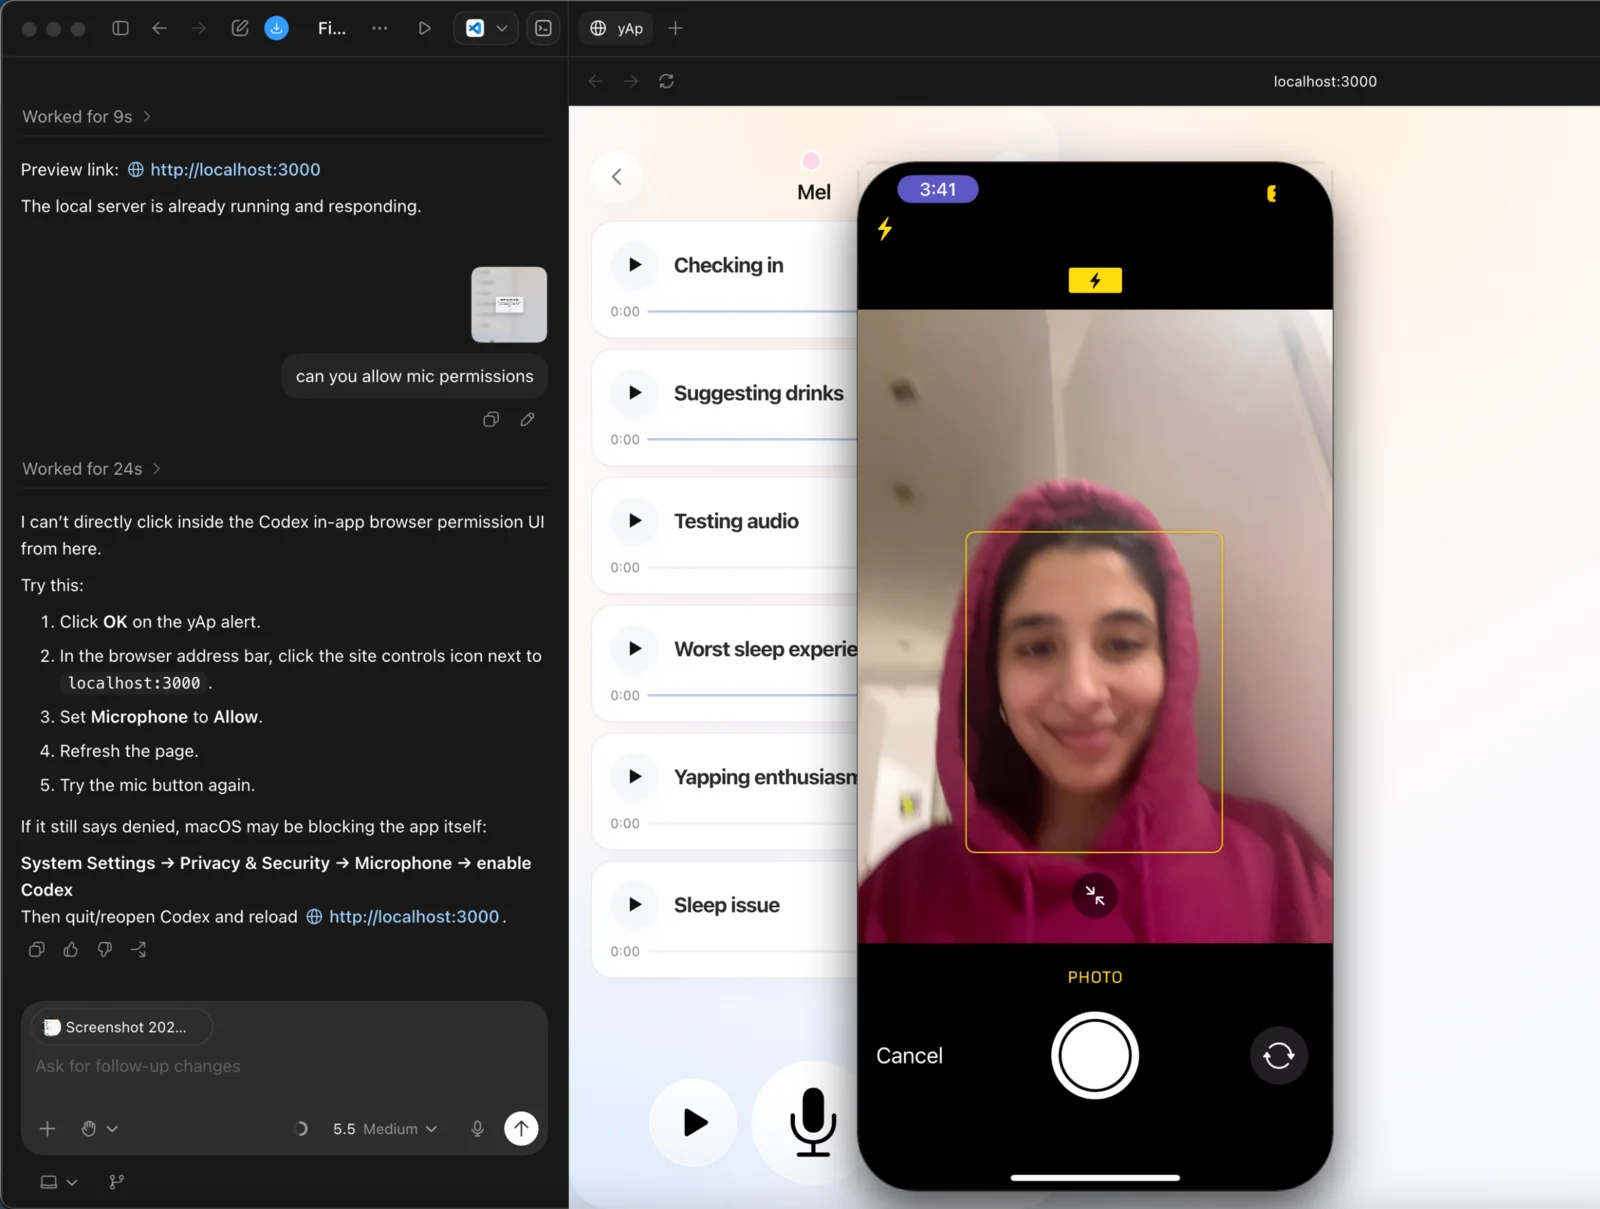The height and width of the screenshot is (1209, 1600).
Task: Expand the 'Worked for 24s' section
Action: point(91,468)
